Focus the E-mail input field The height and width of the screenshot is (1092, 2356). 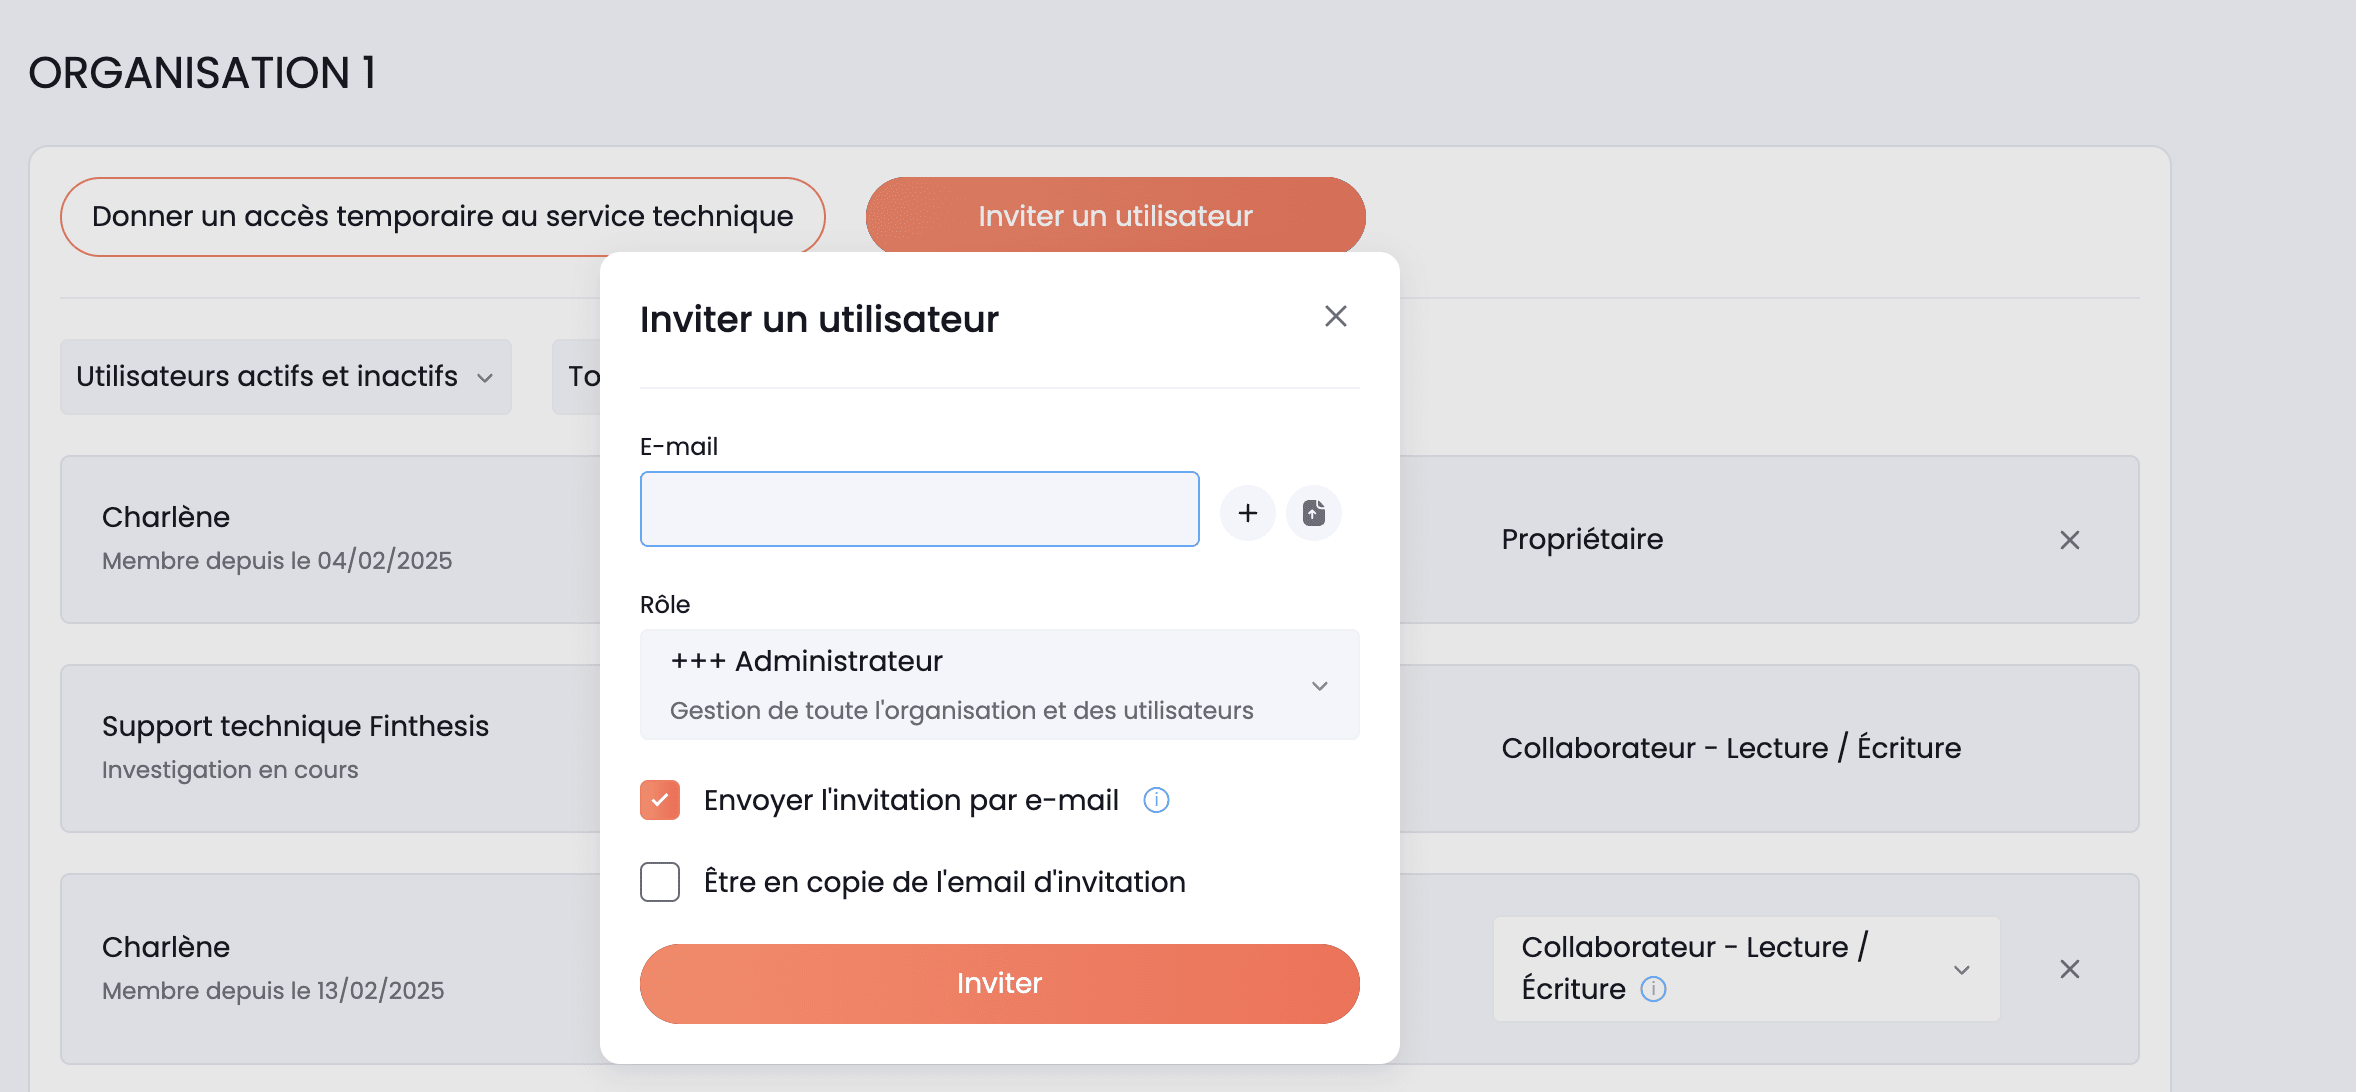919,509
